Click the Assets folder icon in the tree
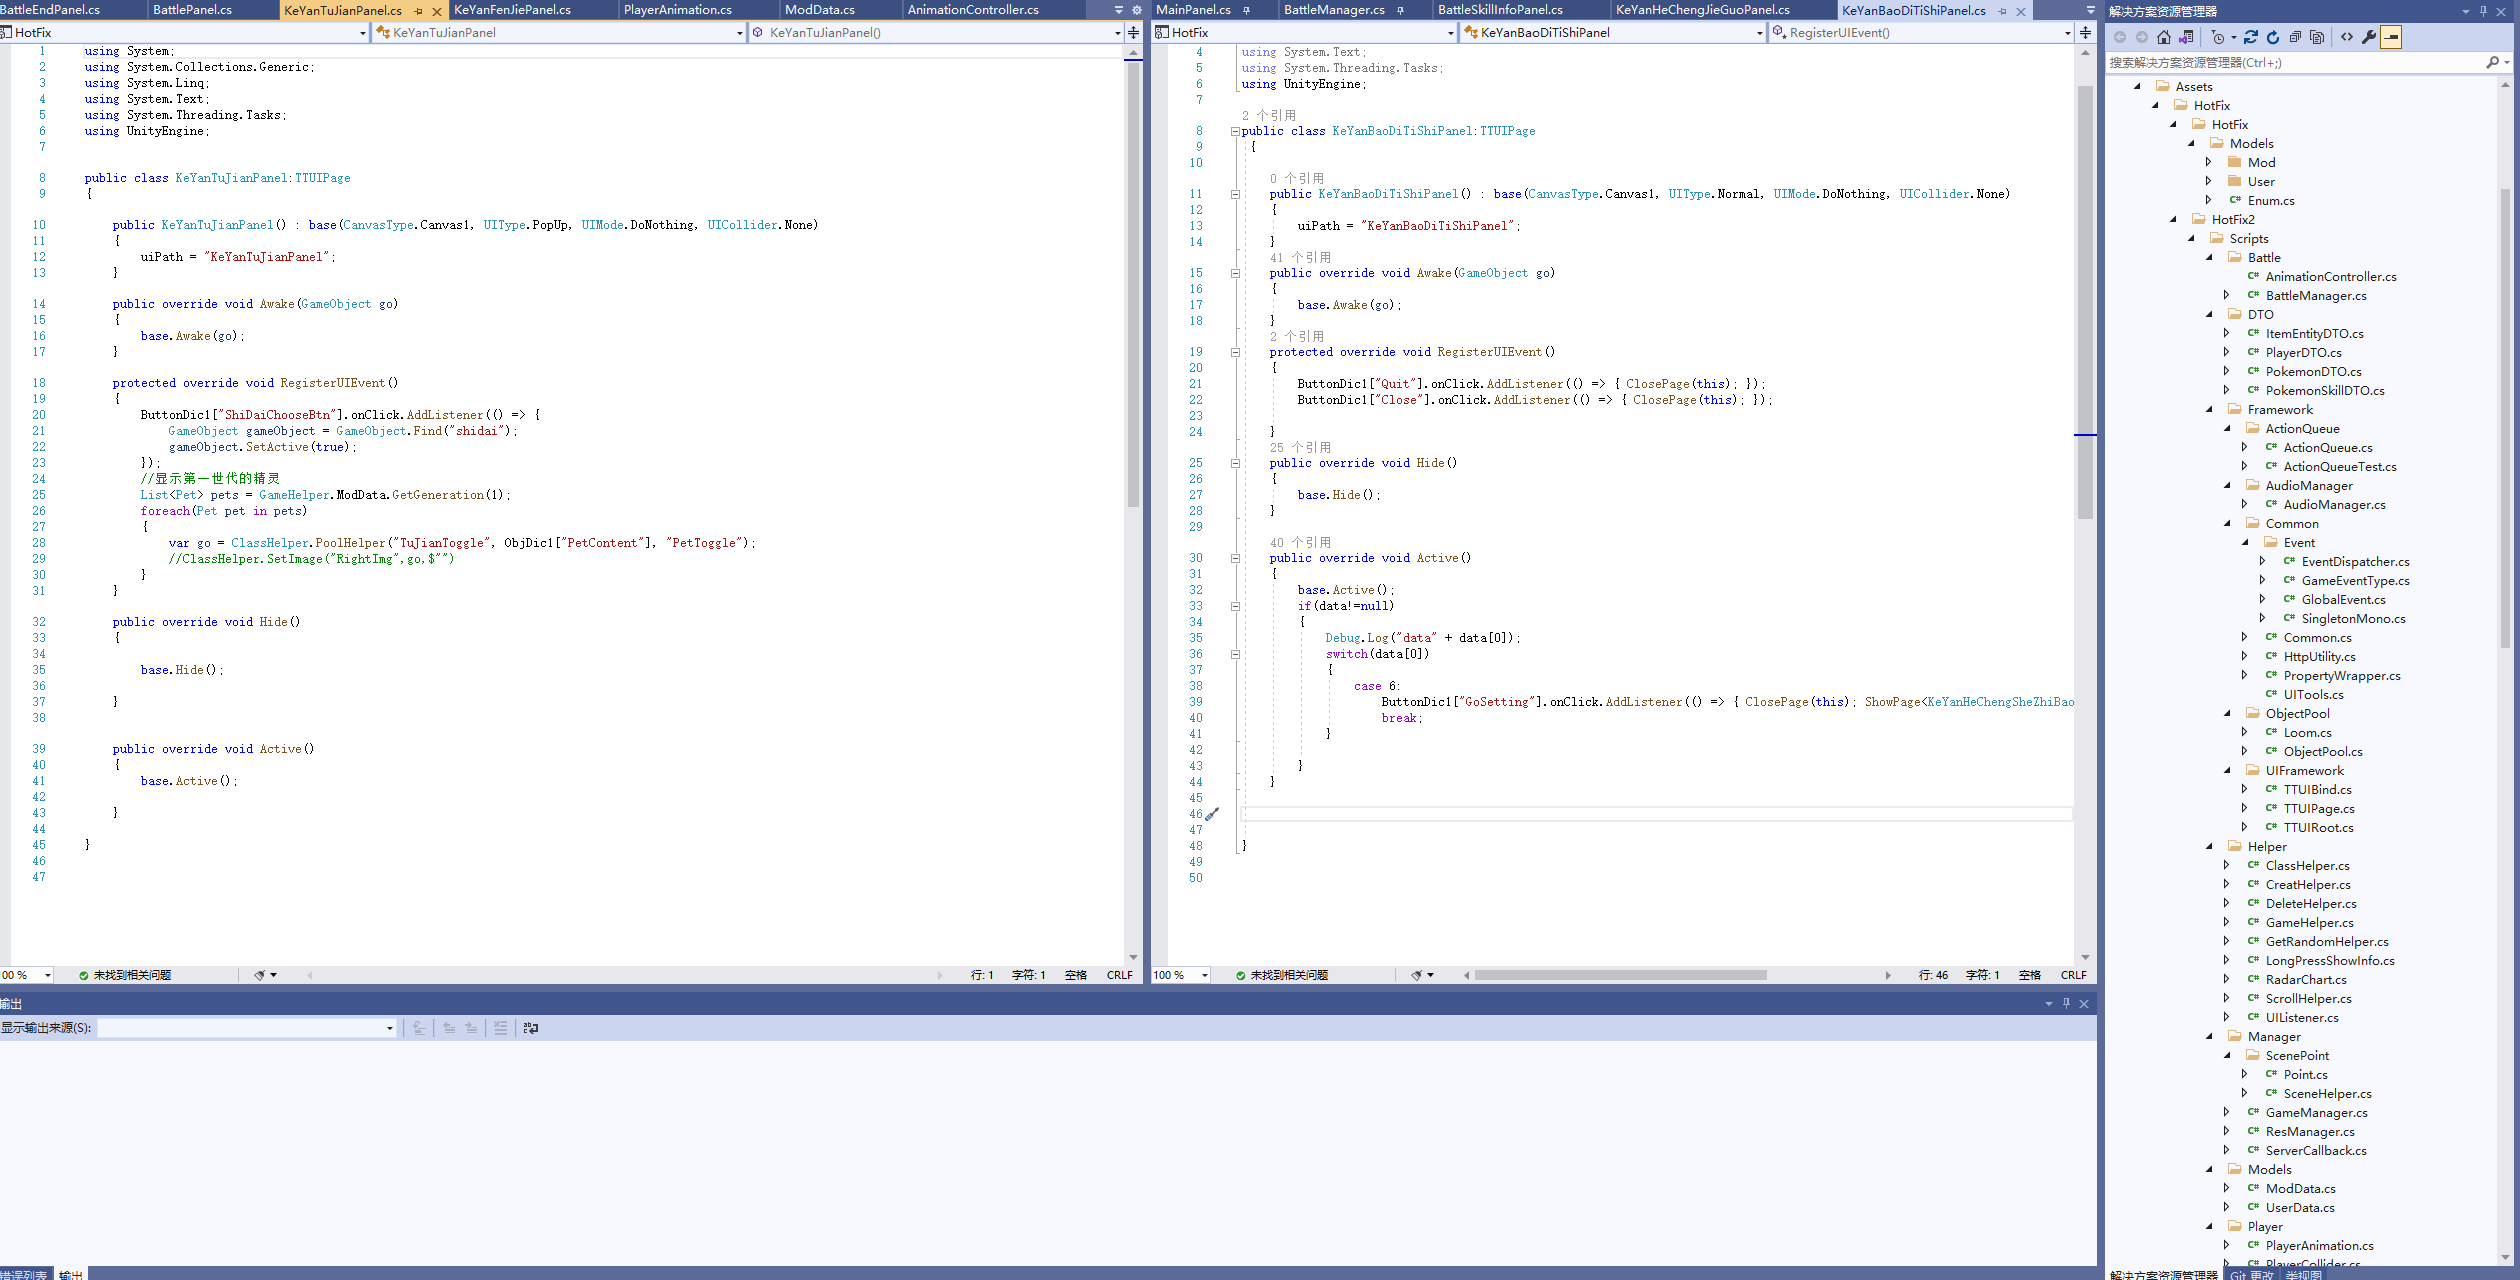 pos(2162,86)
